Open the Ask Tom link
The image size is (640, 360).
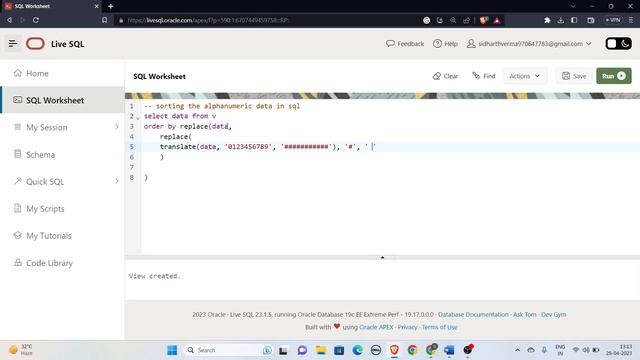pos(524,315)
